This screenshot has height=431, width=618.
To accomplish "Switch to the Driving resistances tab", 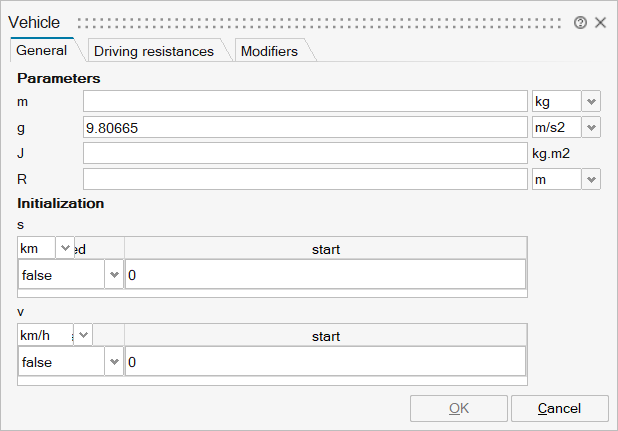I will click(x=153, y=51).
